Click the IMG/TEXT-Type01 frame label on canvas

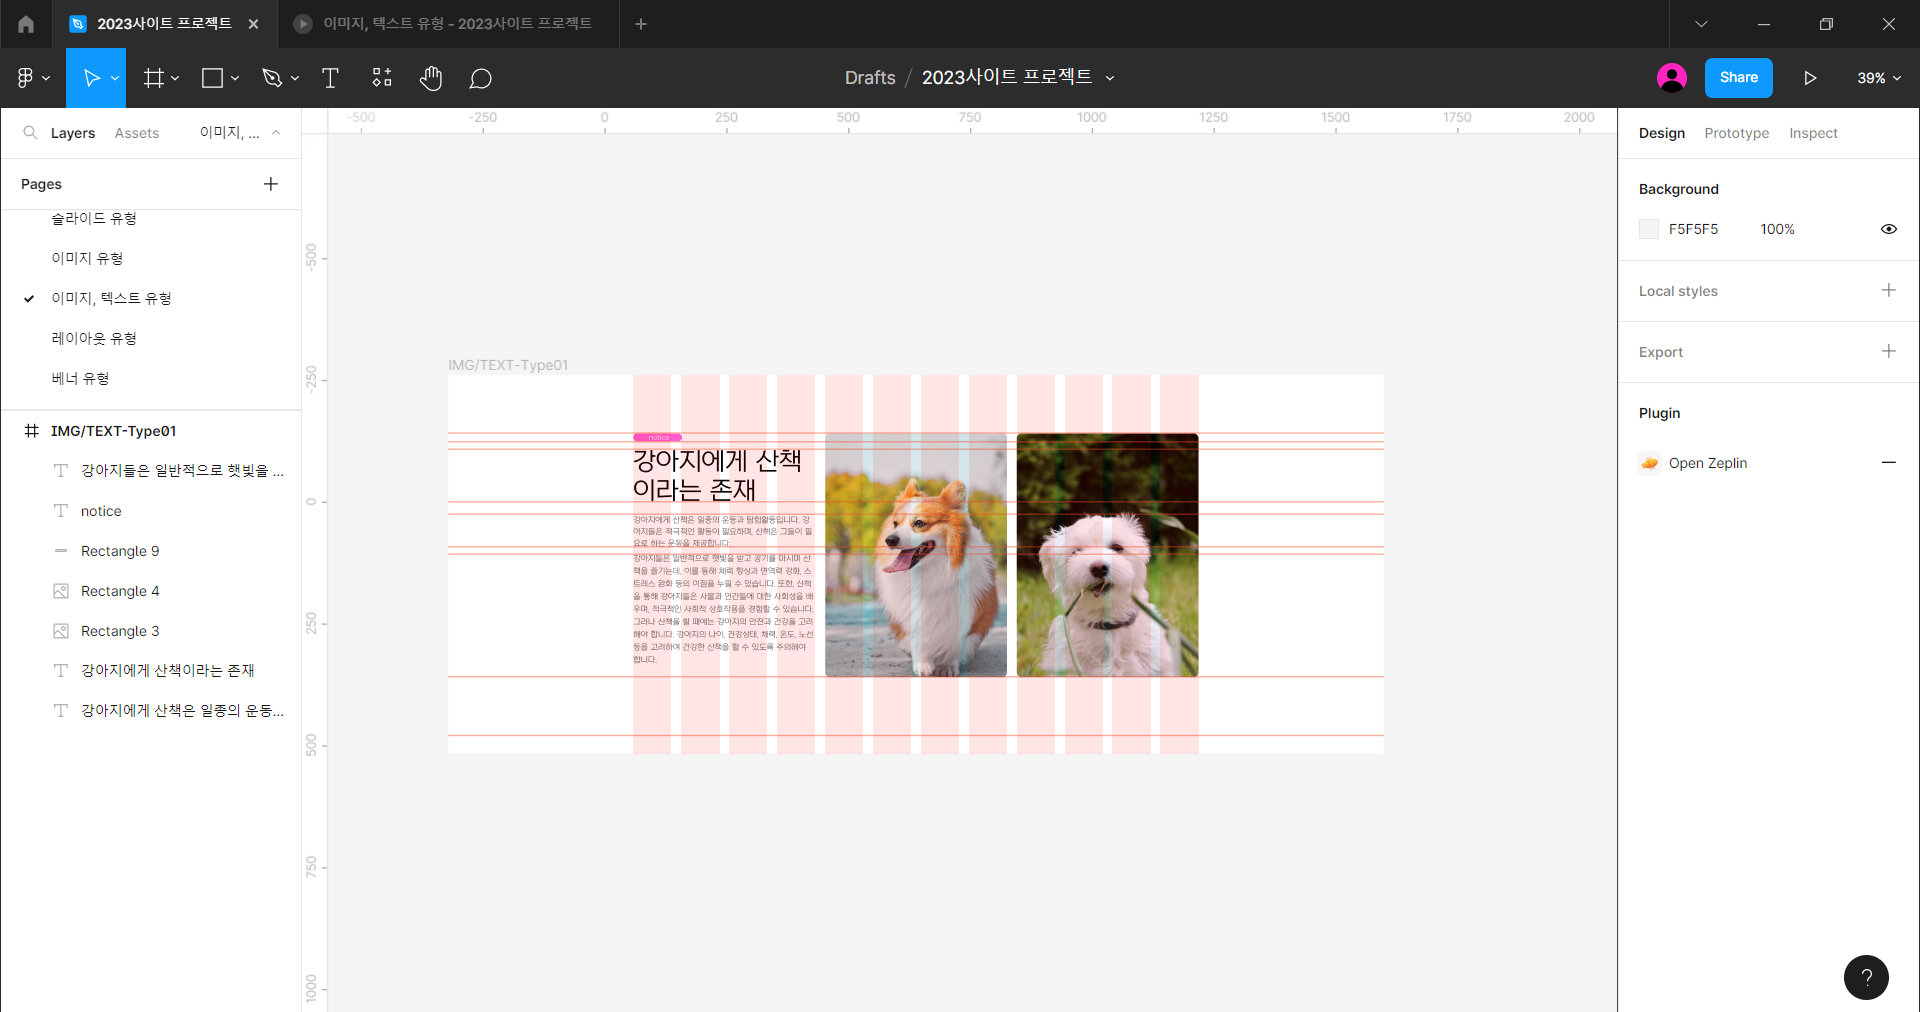[x=508, y=365]
